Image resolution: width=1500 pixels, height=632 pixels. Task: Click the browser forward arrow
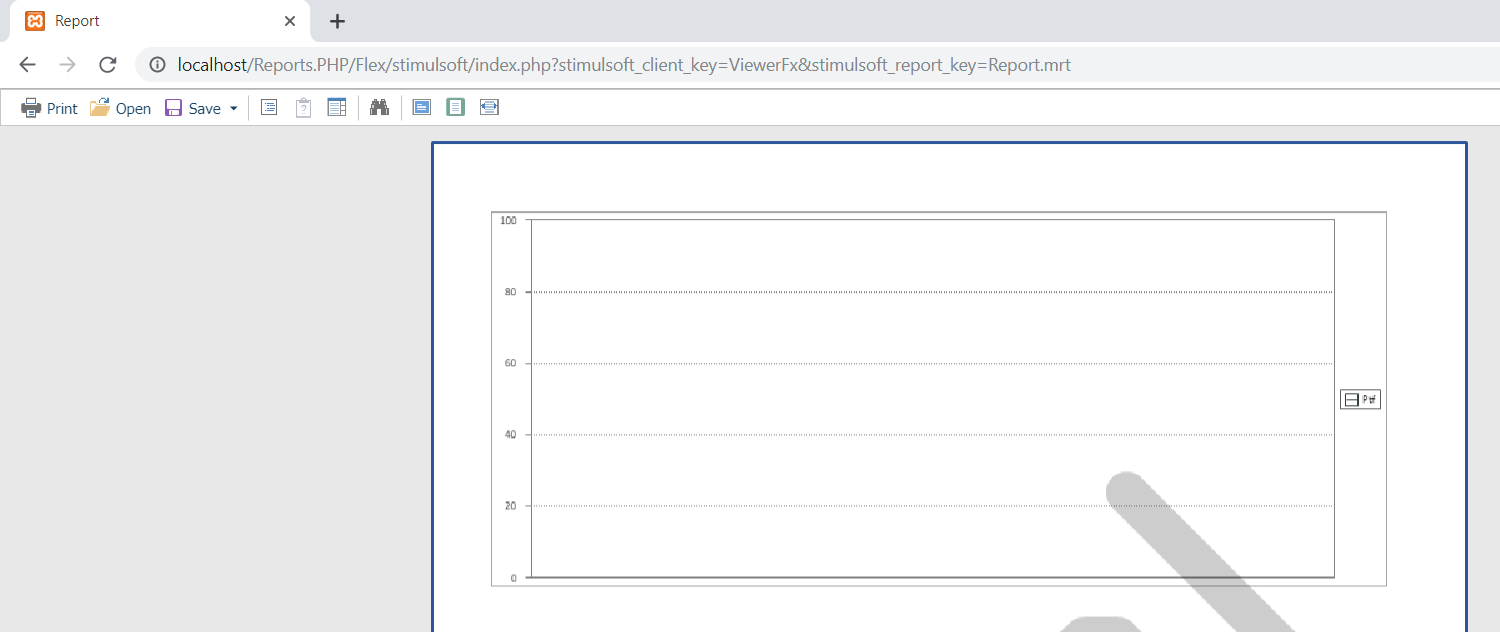pos(67,65)
